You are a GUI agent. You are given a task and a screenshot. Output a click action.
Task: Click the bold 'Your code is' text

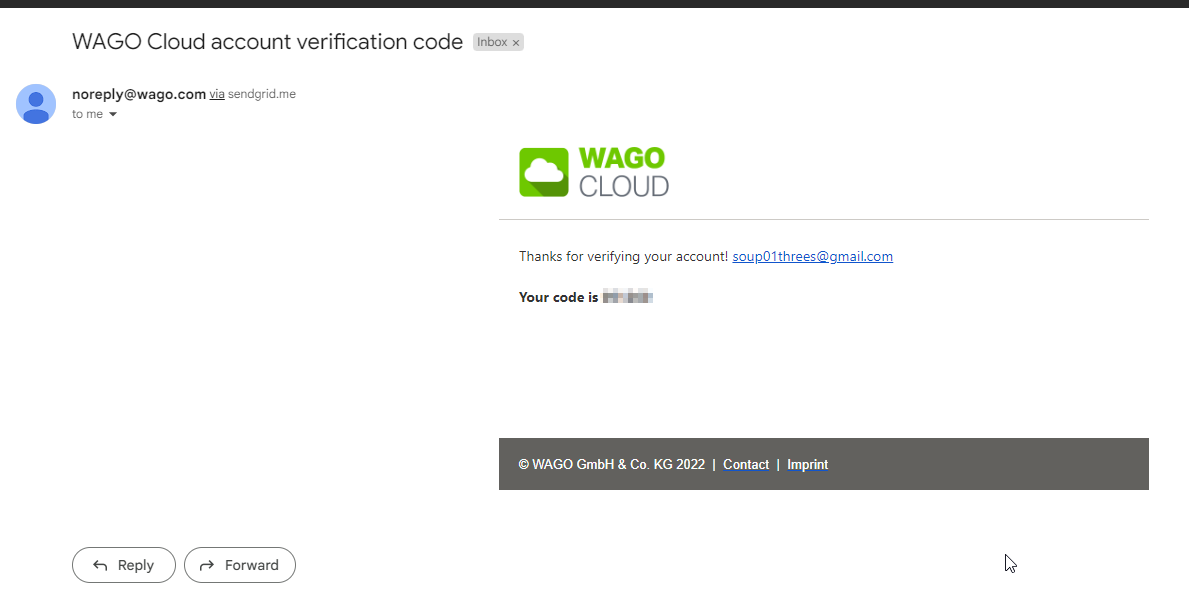point(559,297)
